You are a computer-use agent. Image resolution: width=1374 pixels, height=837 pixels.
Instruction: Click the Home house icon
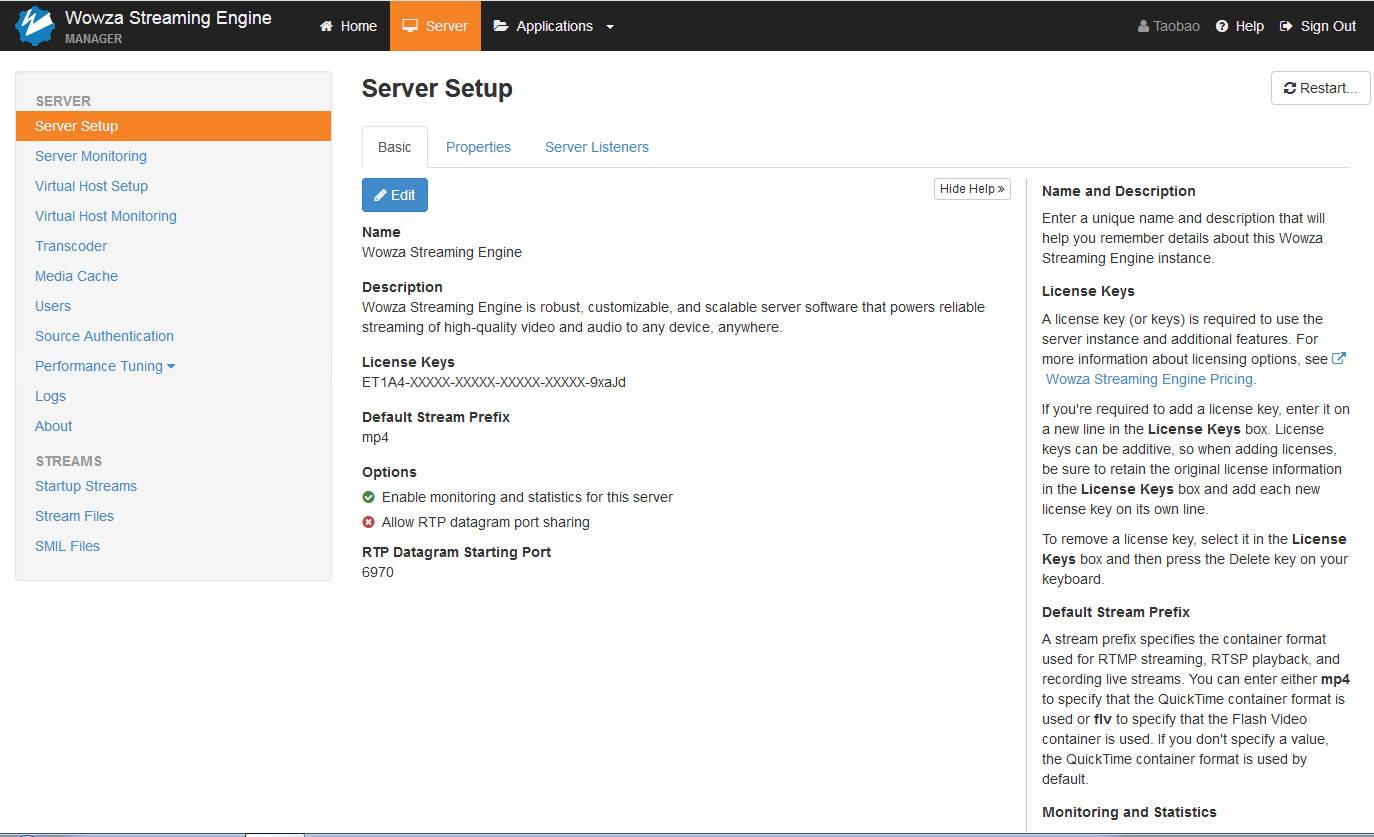point(326,26)
